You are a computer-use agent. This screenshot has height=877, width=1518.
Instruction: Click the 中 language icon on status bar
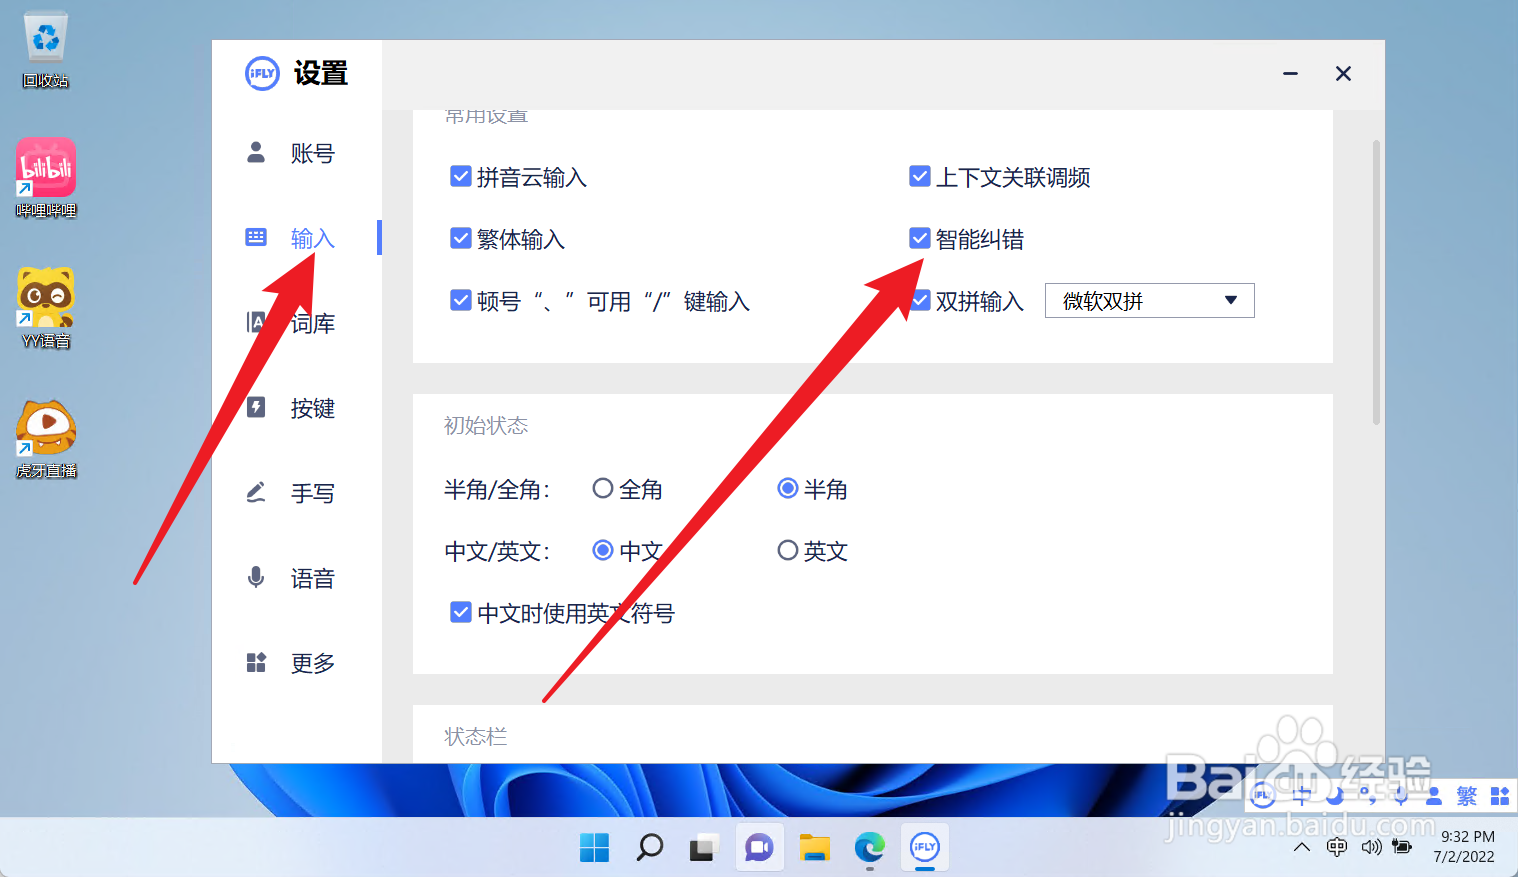coord(1302,795)
